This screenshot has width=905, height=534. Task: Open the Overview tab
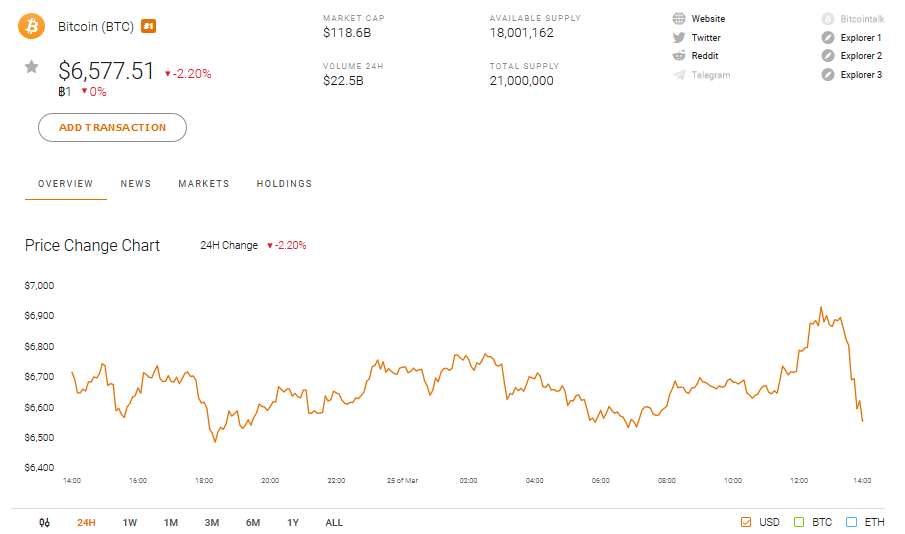[65, 184]
